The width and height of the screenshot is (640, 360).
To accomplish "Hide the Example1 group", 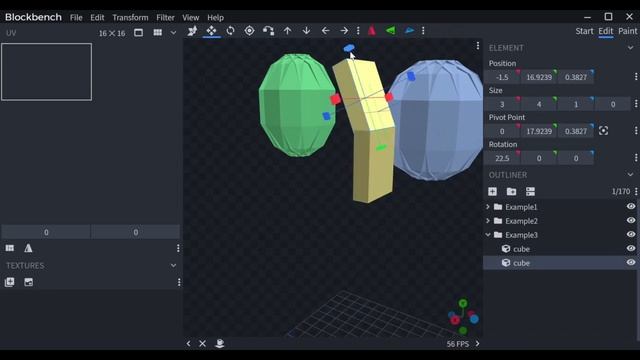I will 631,207.
